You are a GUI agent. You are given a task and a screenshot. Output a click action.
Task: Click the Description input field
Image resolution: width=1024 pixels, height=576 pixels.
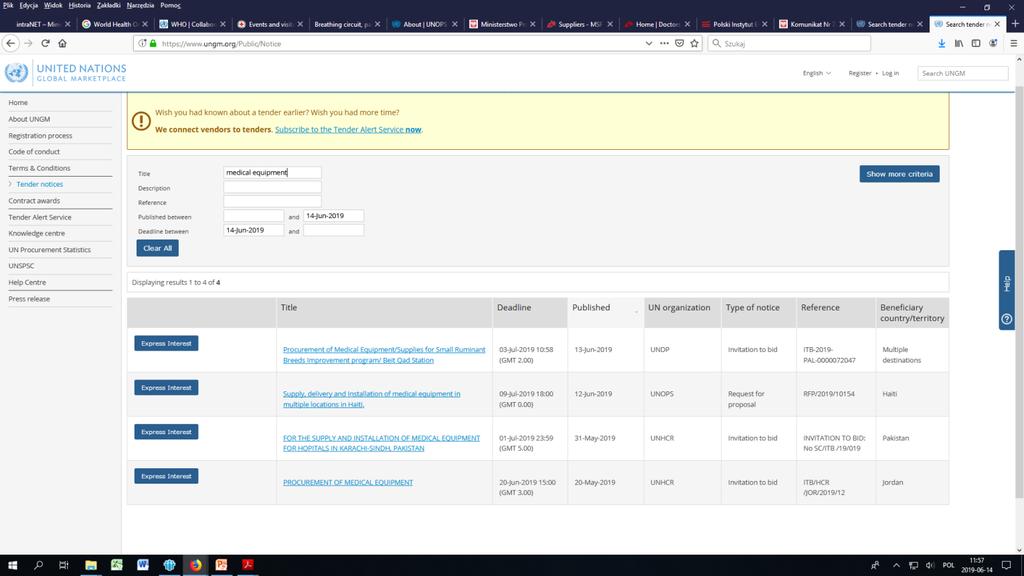click(272, 187)
